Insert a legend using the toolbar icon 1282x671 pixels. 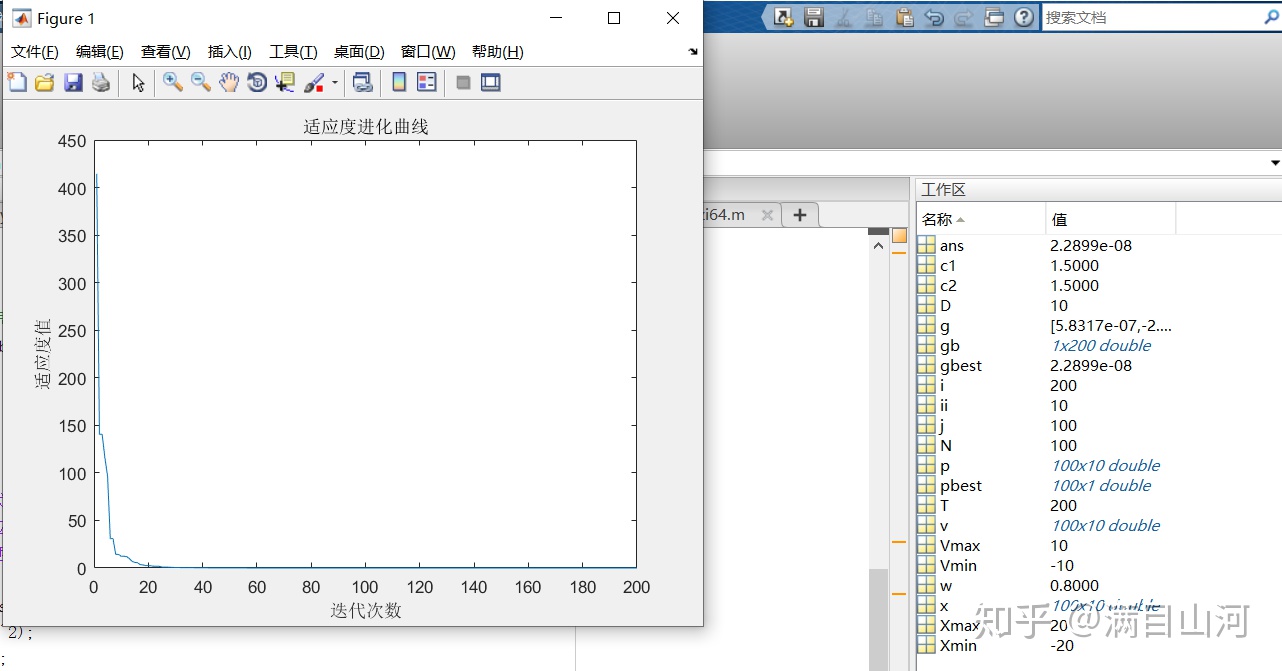coord(427,83)
